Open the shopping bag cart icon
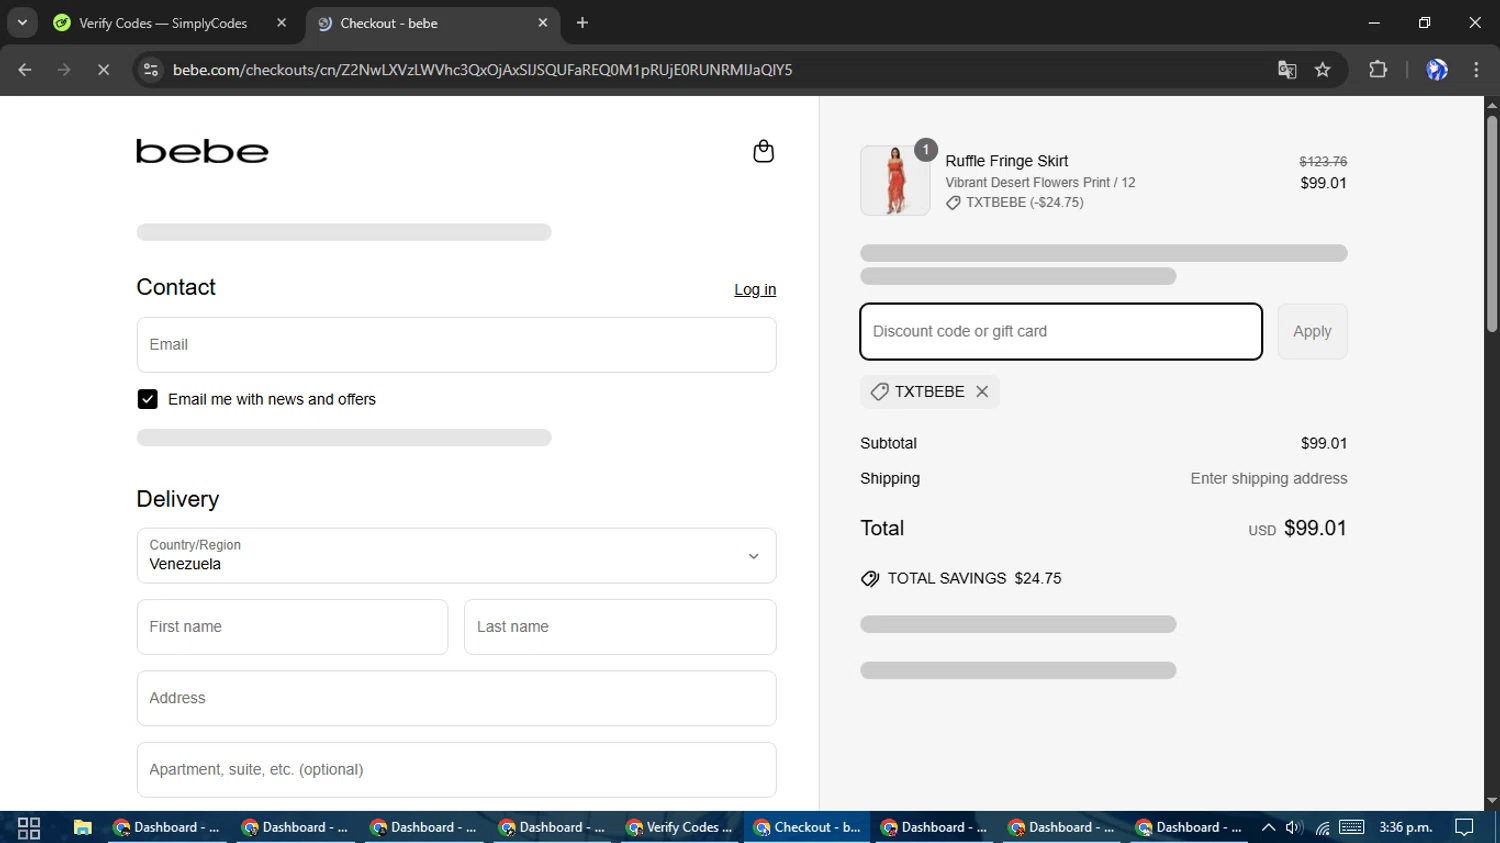The image size is (1500, 843). pyautogui.click(x=763, y=151)
